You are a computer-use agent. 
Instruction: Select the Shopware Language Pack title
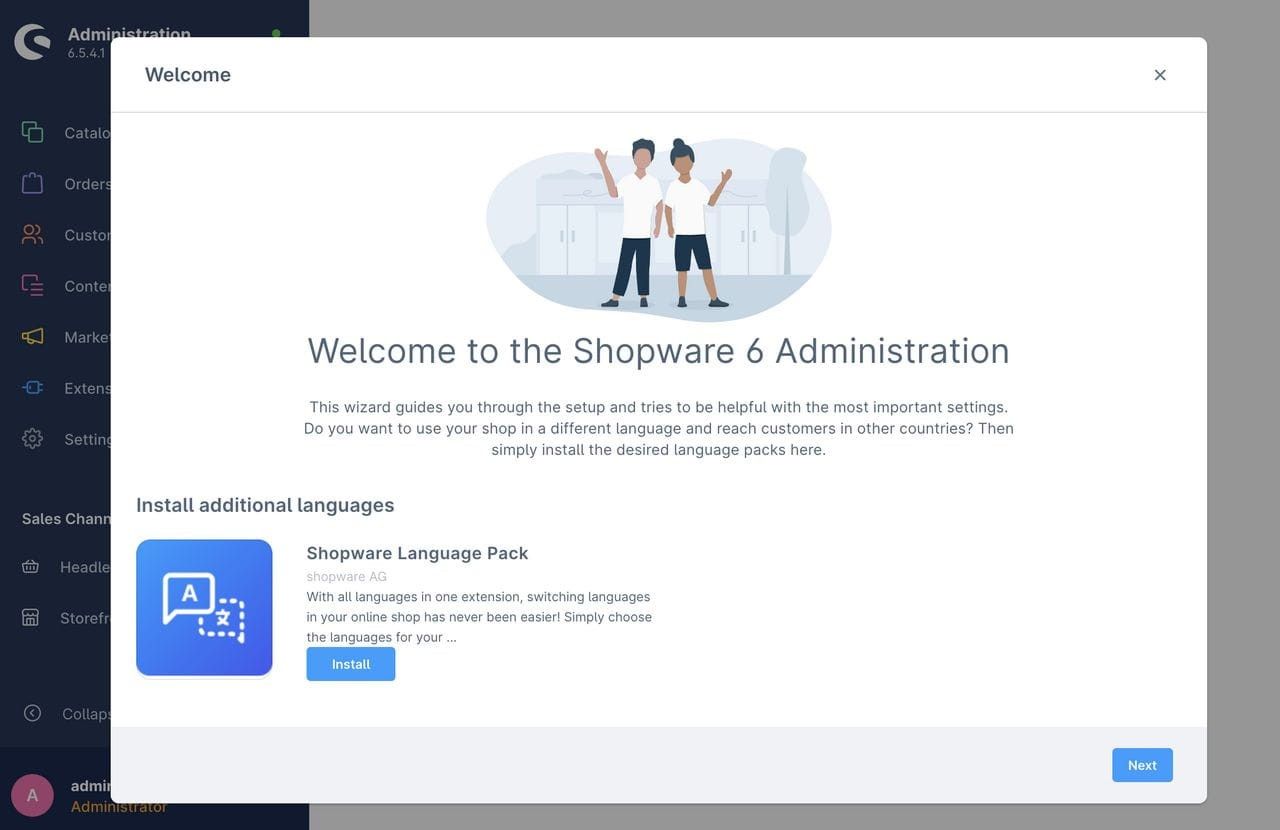417,553
